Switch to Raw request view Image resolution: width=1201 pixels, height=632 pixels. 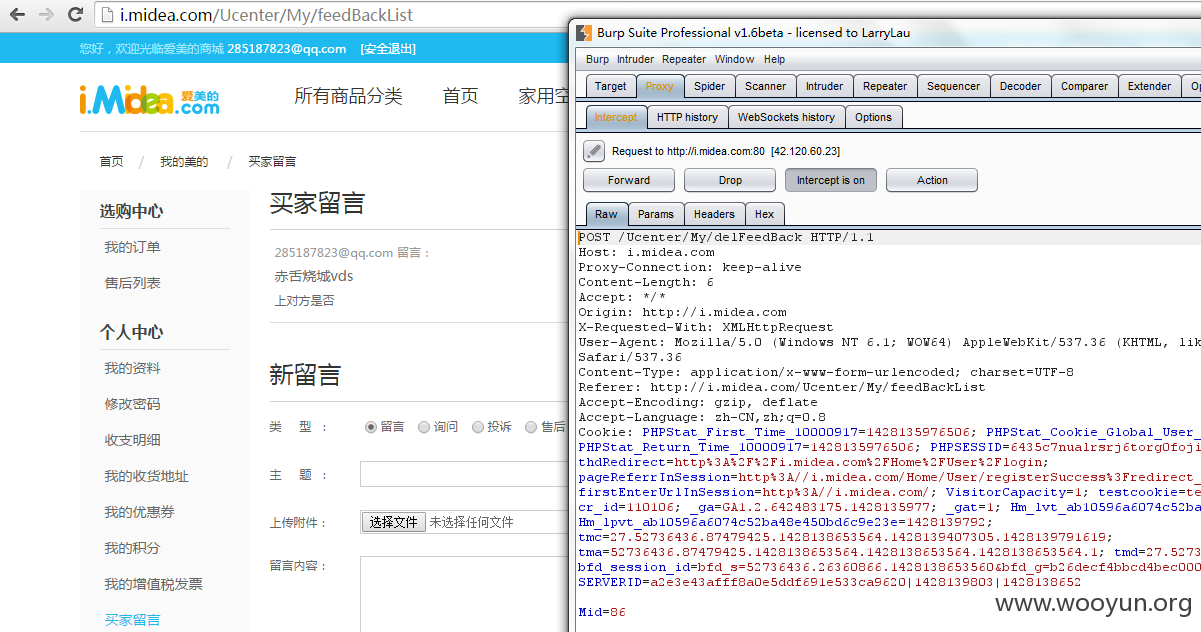(x=606, y=214)
